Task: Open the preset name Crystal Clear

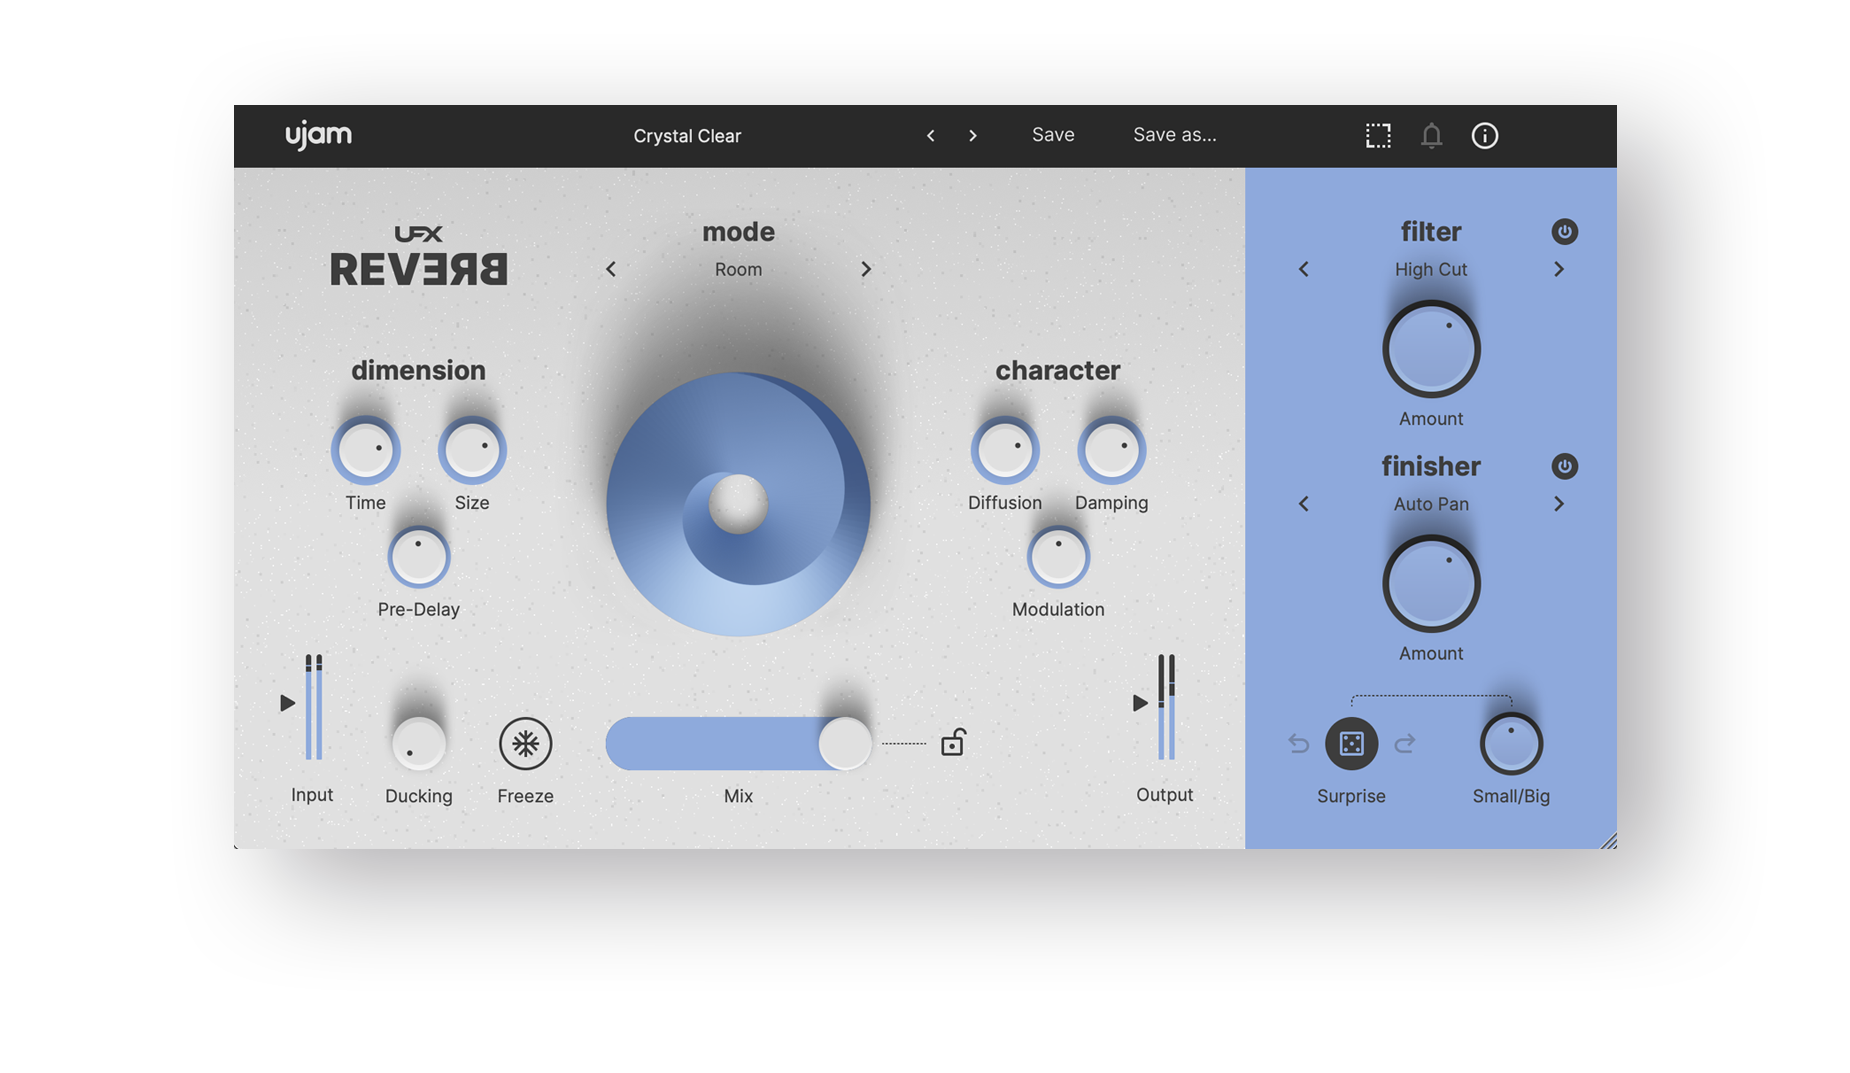Action: pyautogui.click(x=687, y=136)
